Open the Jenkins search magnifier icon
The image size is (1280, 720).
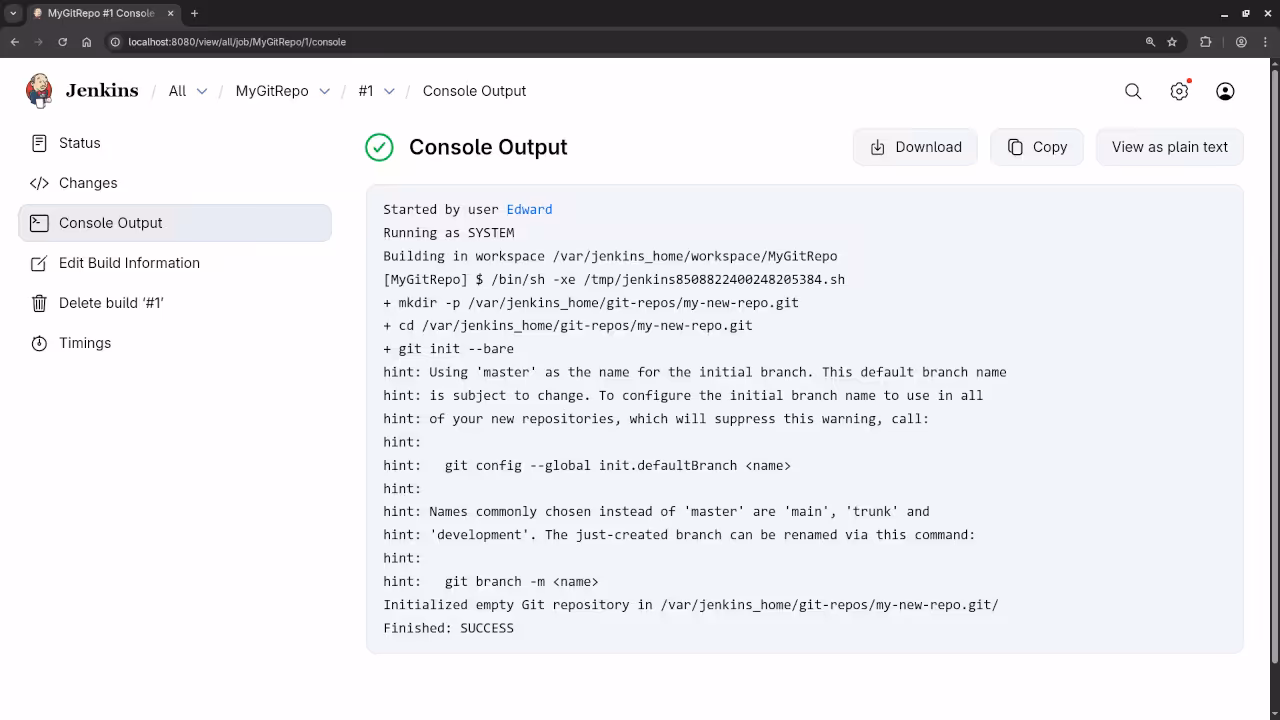tap(1133, 91)
